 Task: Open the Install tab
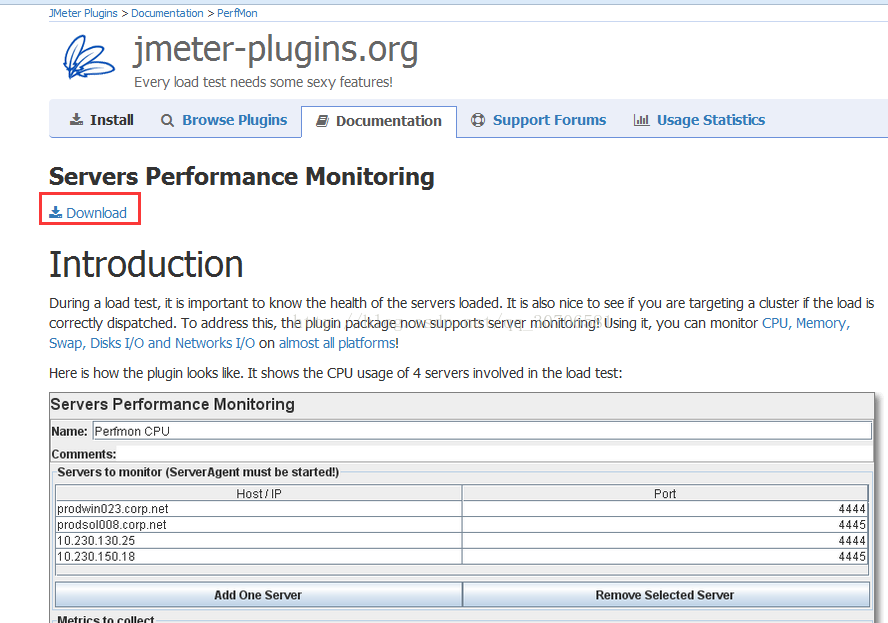click(101, 120)
